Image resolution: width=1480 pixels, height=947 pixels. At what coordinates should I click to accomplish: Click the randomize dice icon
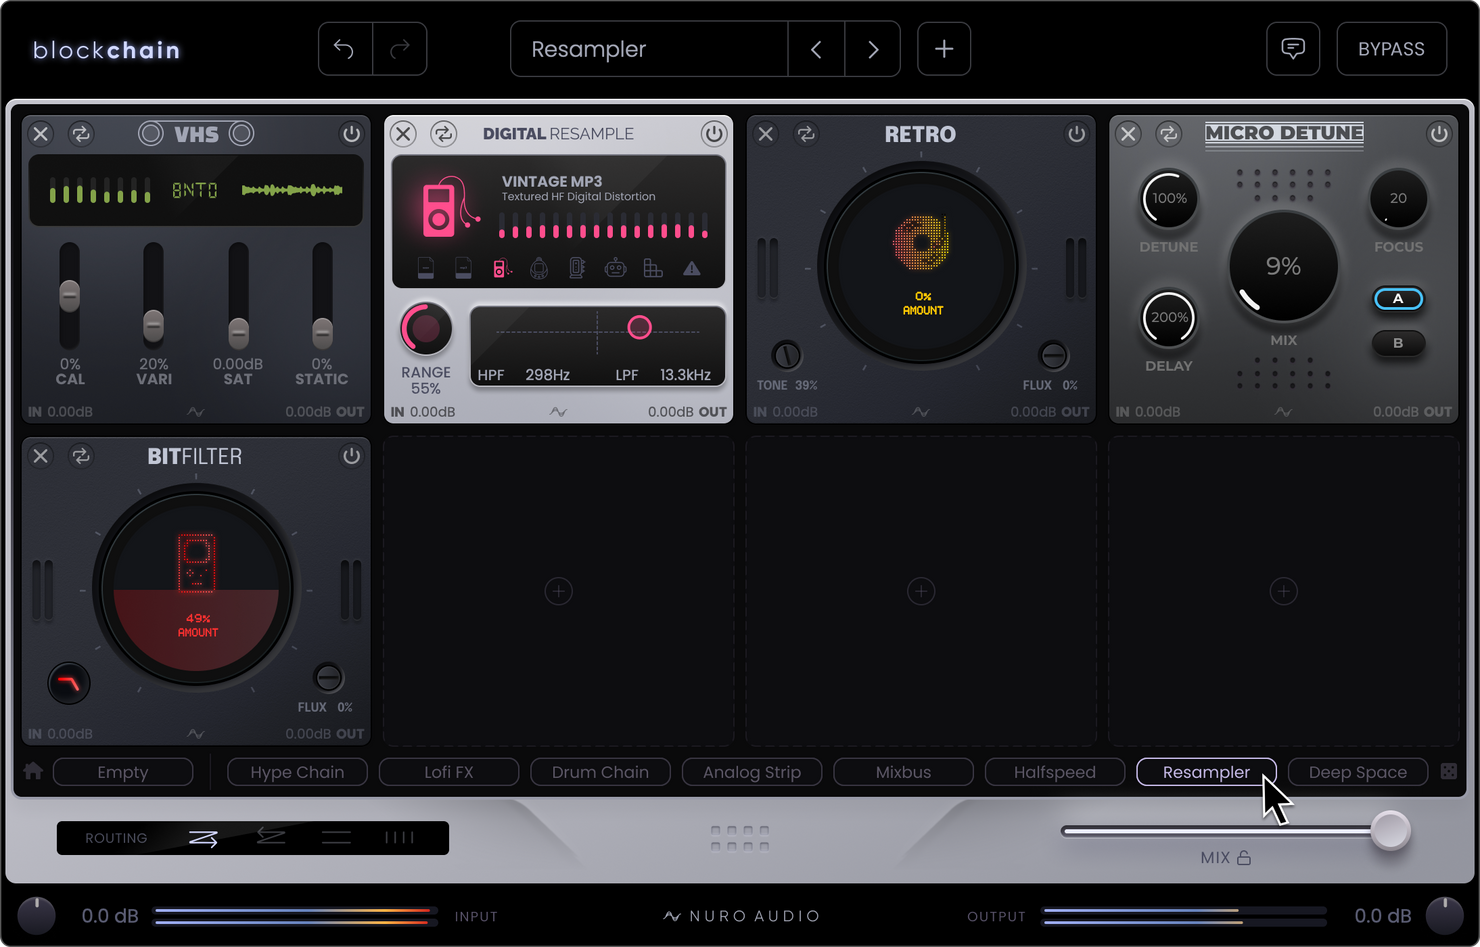click(1448, 771)
